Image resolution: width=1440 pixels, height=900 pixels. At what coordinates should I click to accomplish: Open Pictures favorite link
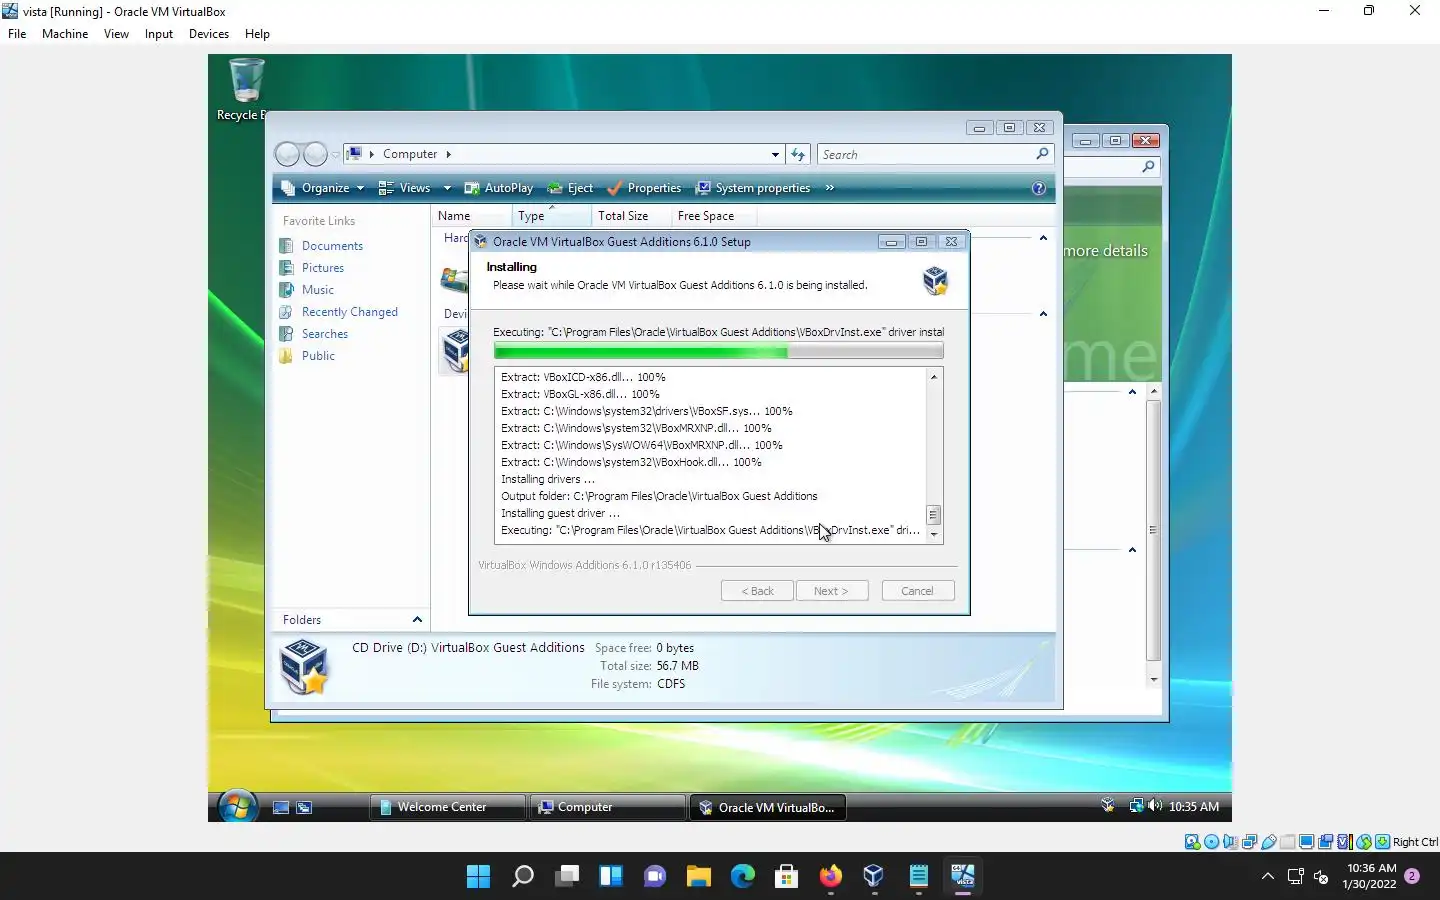point(322,268)
